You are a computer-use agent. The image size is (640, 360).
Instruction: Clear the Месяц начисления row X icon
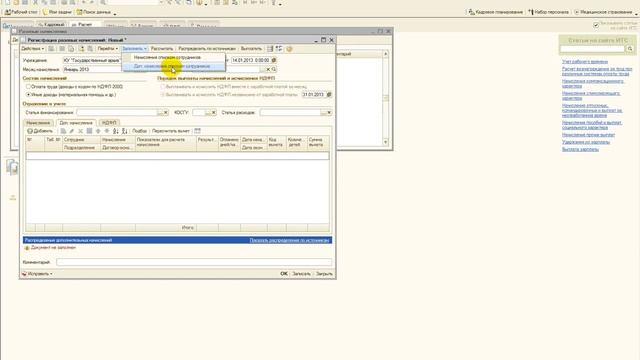(268, 69)
